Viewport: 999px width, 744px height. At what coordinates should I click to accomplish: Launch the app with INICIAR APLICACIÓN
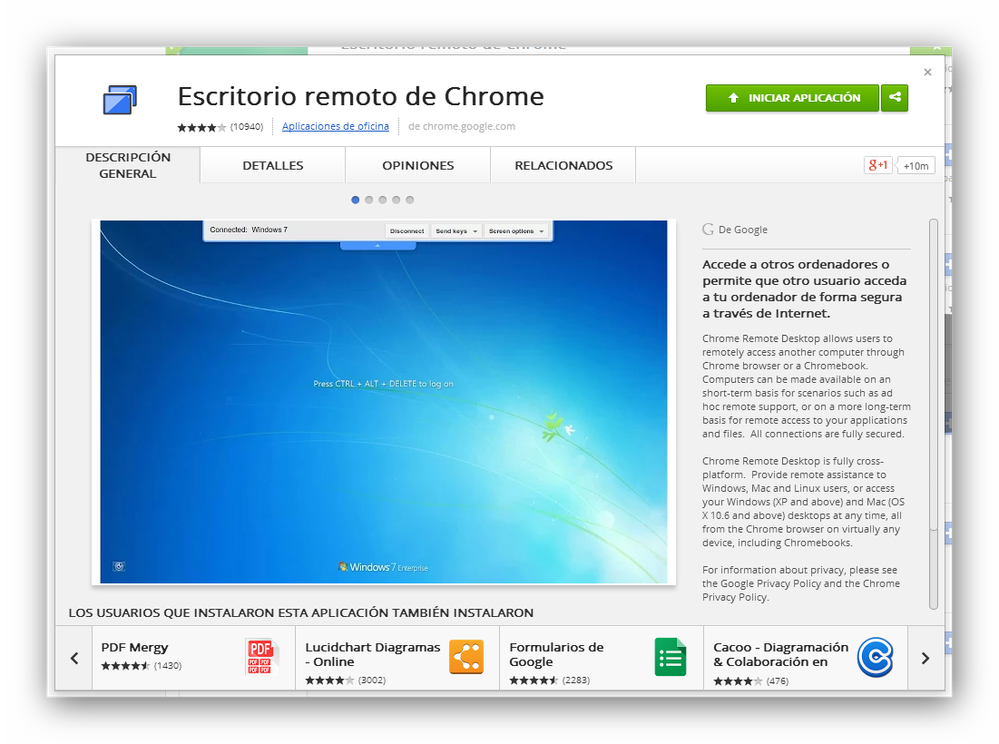click(791, 98)
